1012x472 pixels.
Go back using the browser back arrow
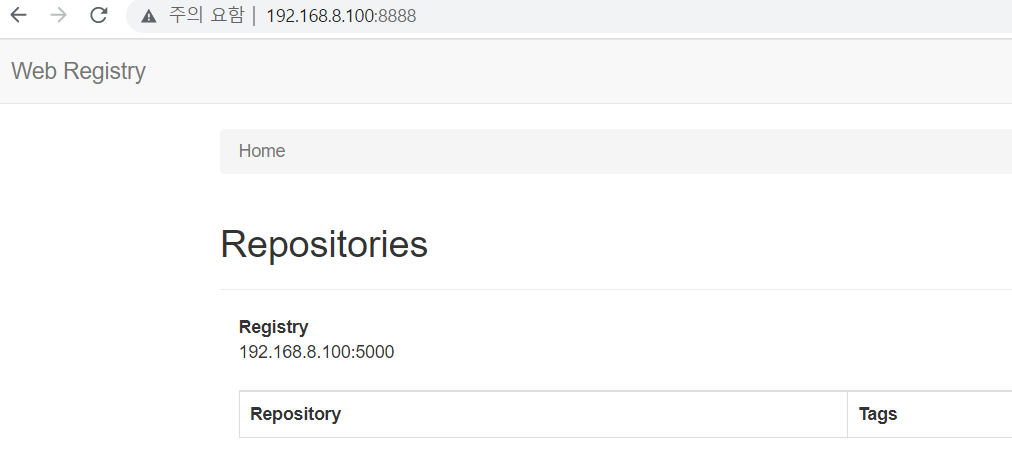tap(18, 15)
